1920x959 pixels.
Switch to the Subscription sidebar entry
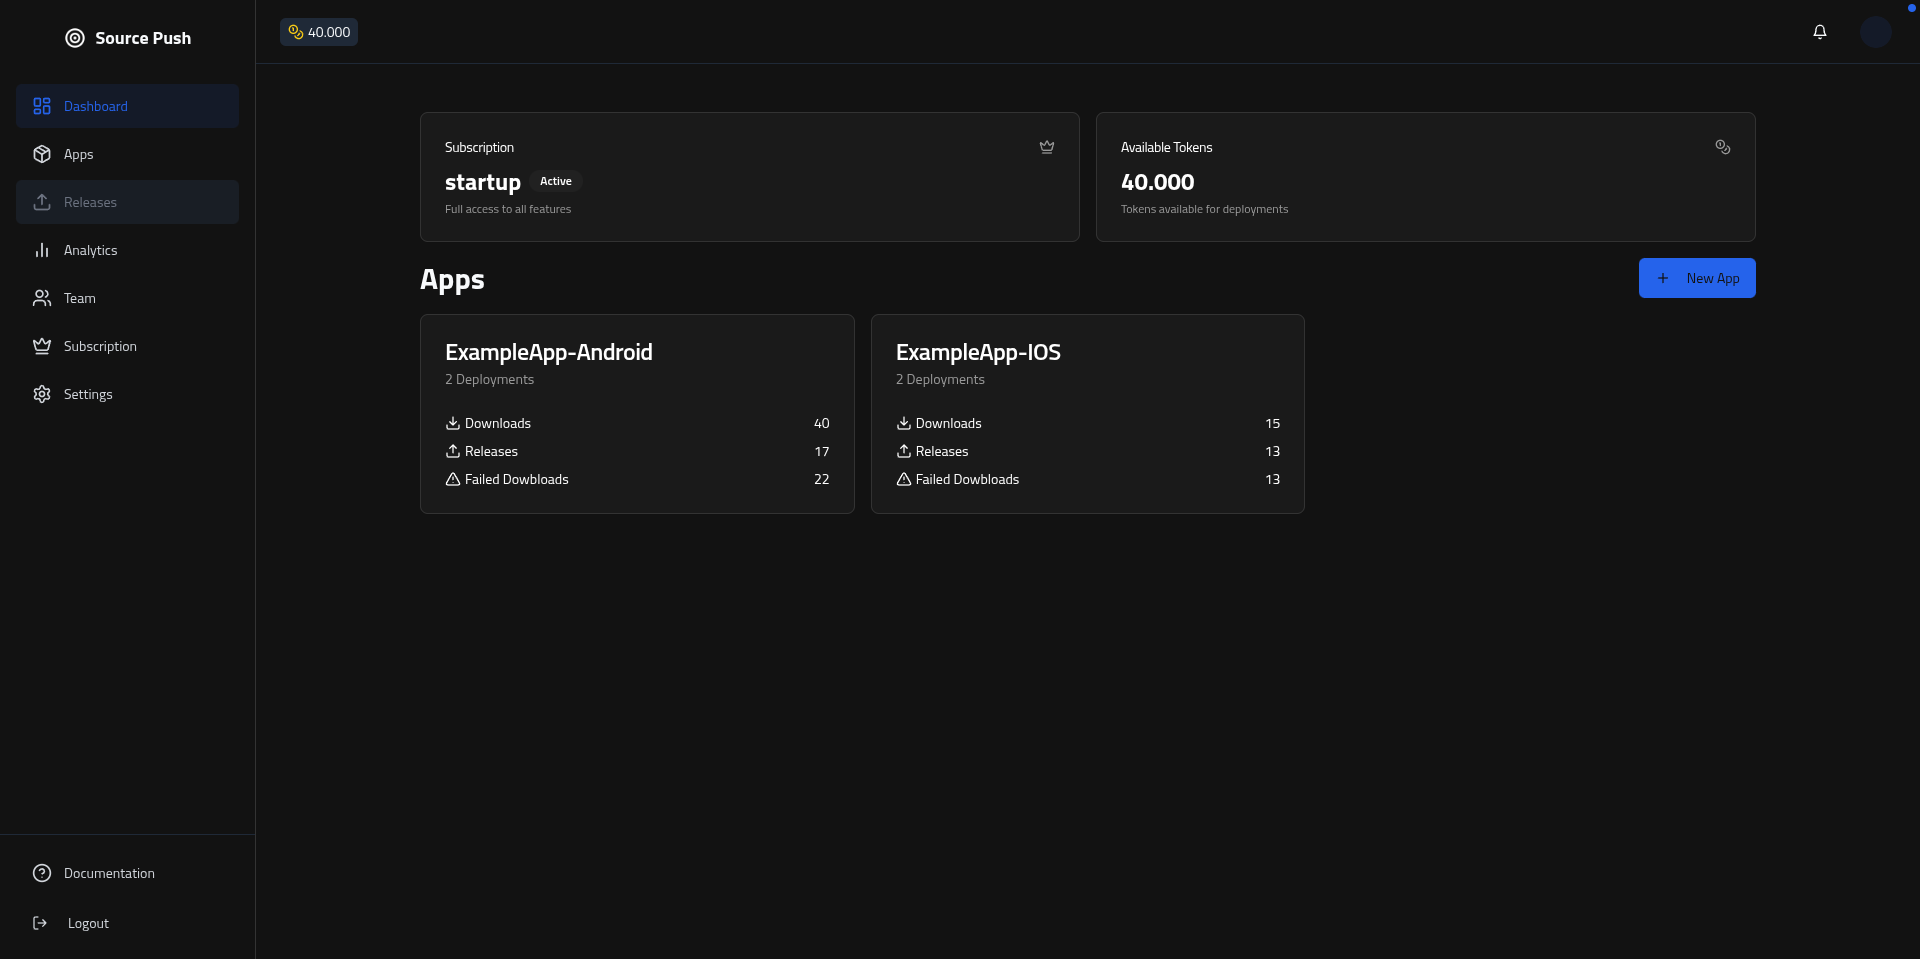pos(99,346)
